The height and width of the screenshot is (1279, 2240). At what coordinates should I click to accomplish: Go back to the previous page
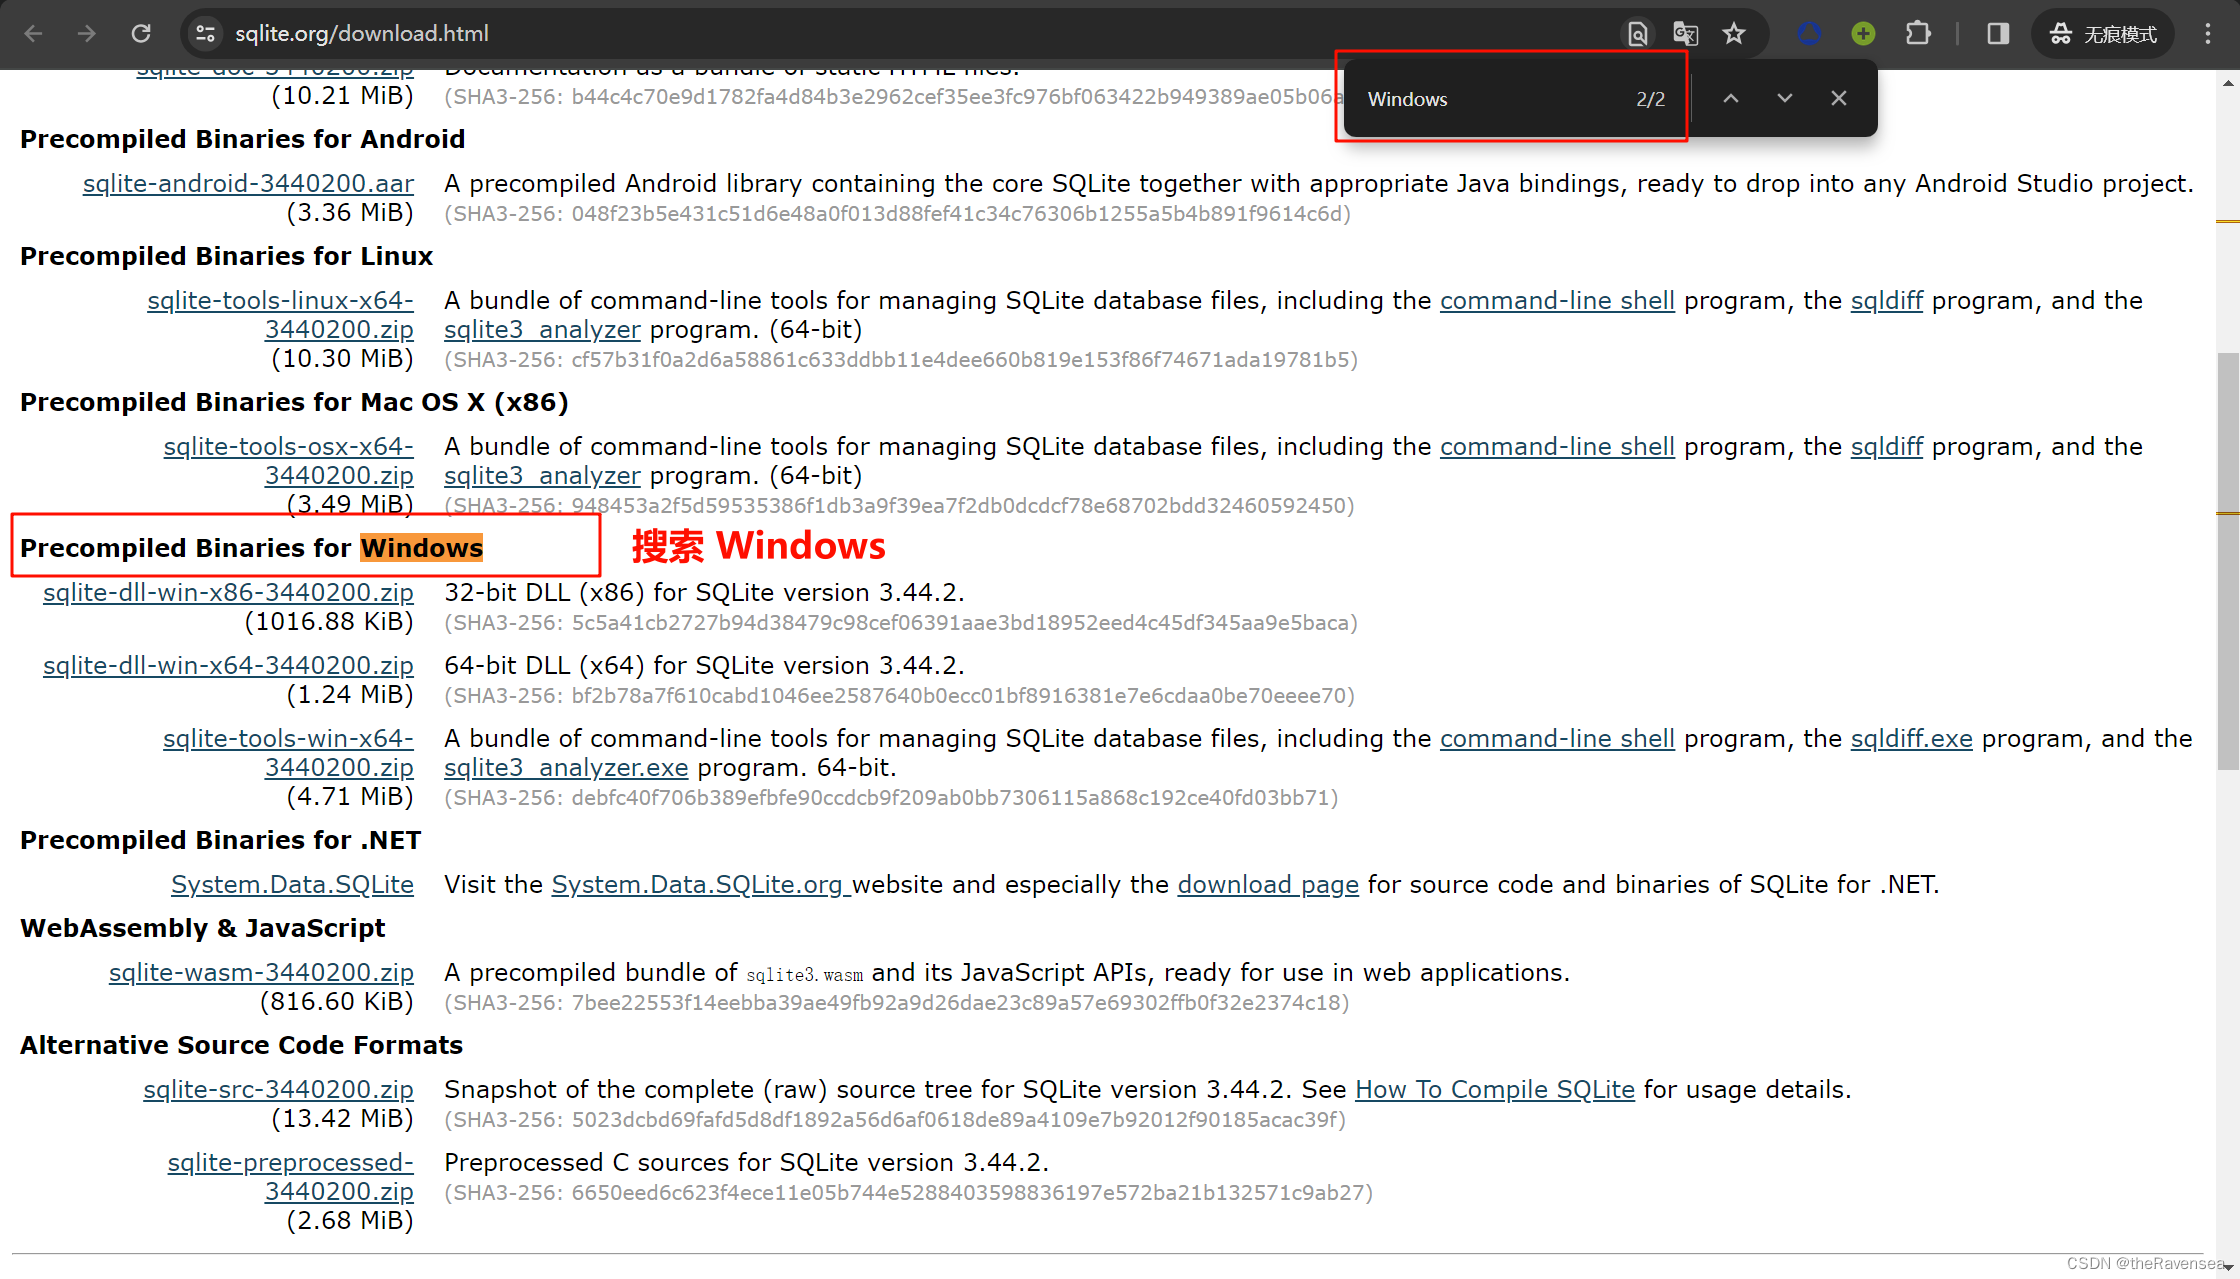pyautogui.click(x=33, y=33)
